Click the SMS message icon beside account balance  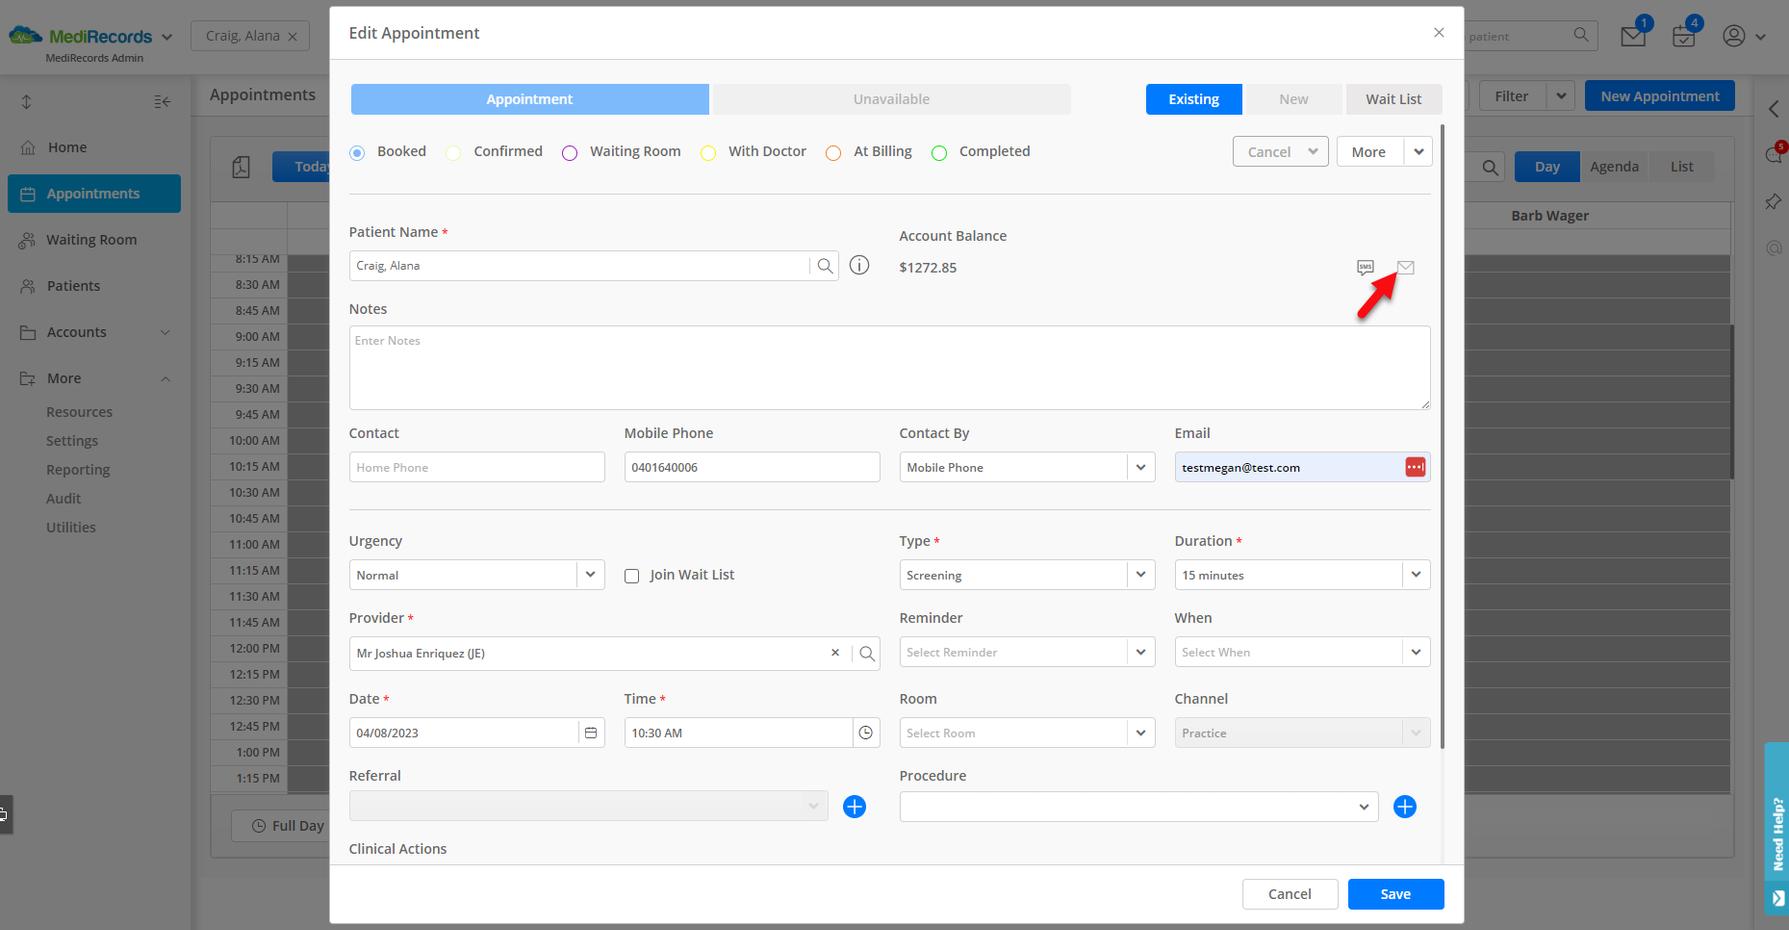click(1365, 267)
